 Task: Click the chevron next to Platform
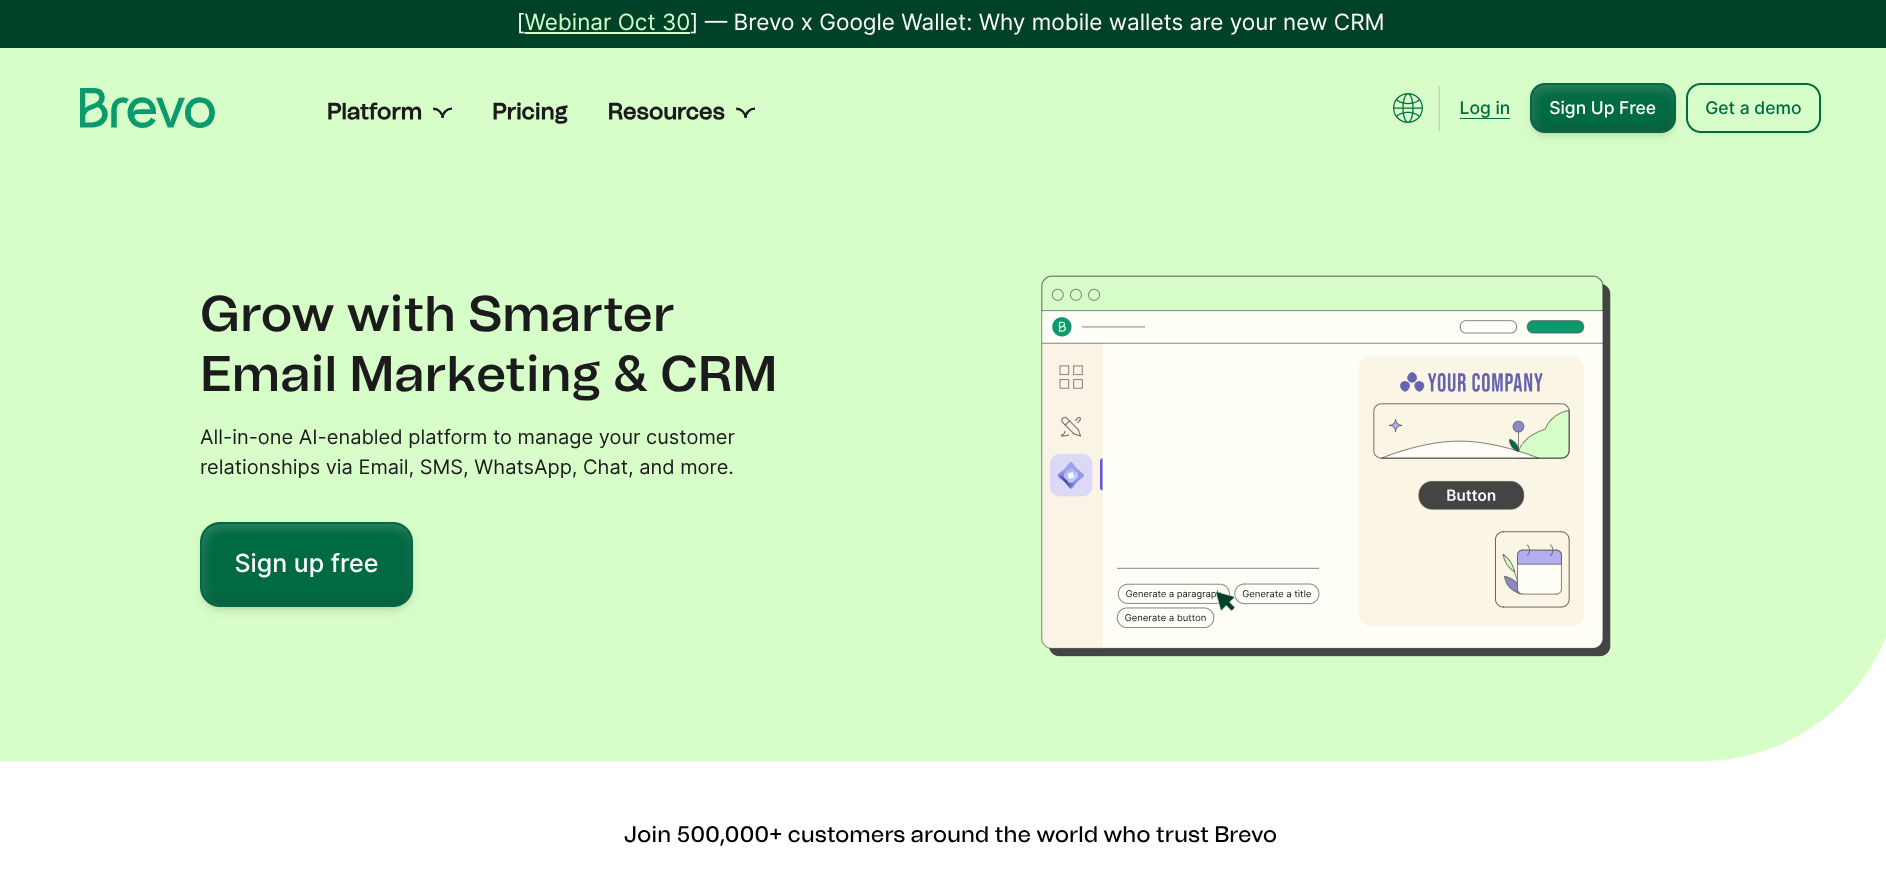click(443, 113)
